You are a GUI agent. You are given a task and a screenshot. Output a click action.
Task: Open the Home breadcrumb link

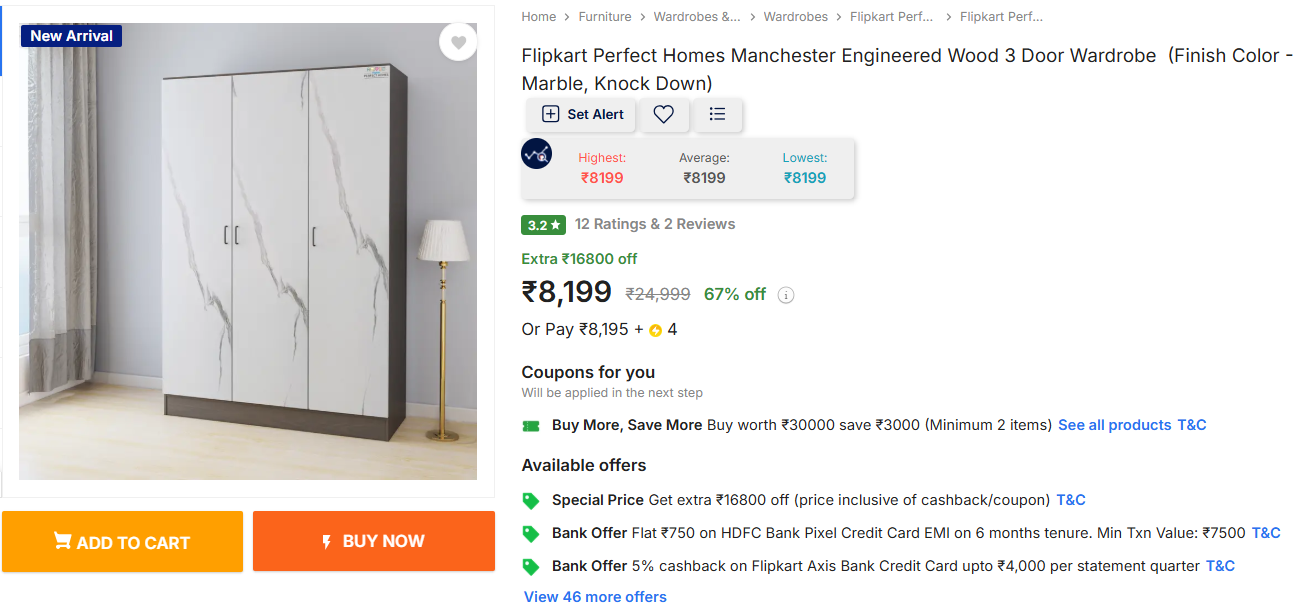point(538,17)
